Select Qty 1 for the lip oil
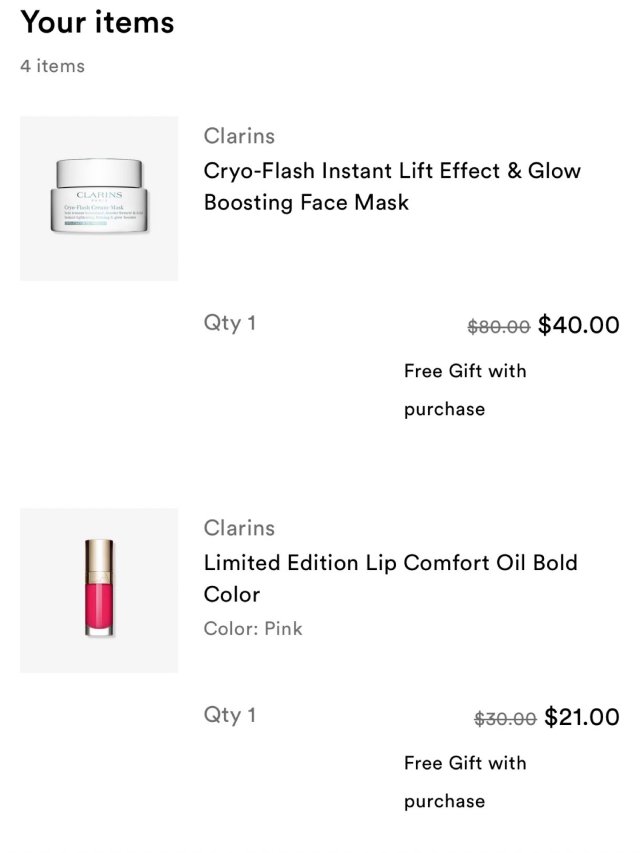The image size is (640, 853). coord(230,715)
